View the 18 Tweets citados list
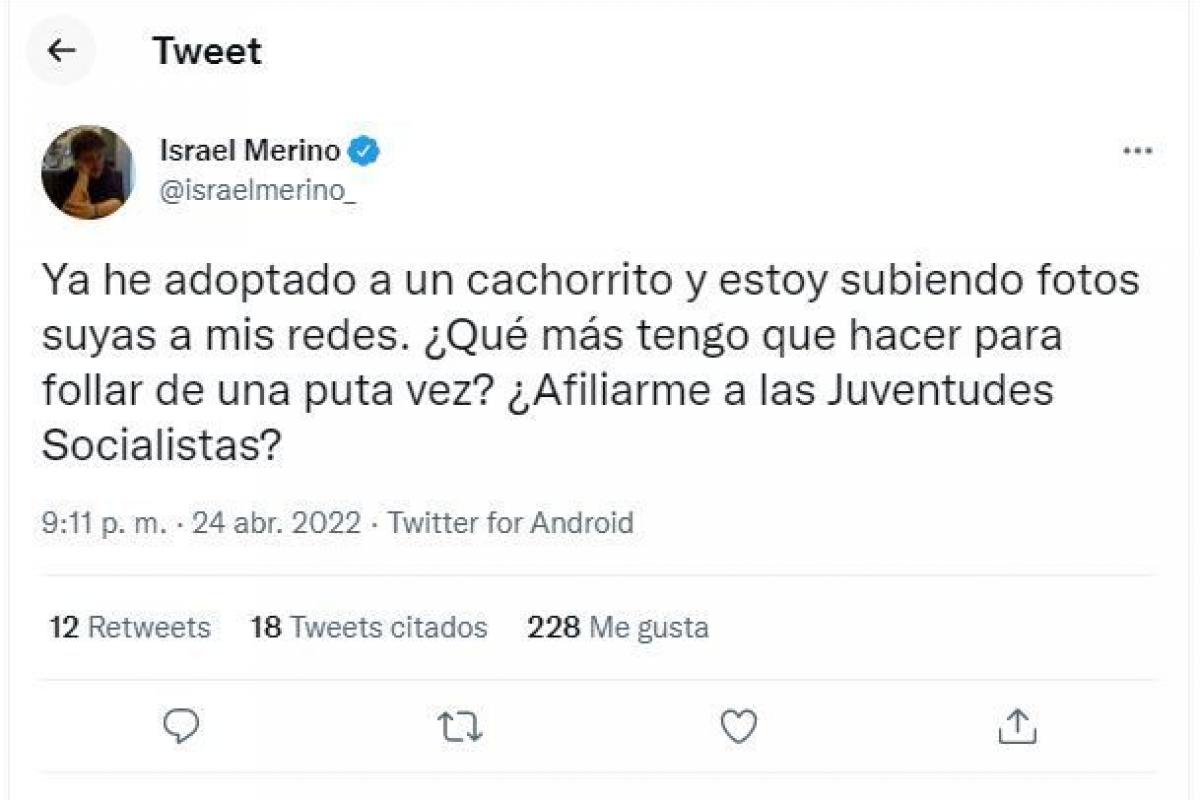1200x800 pixels. tap(369, 627)
